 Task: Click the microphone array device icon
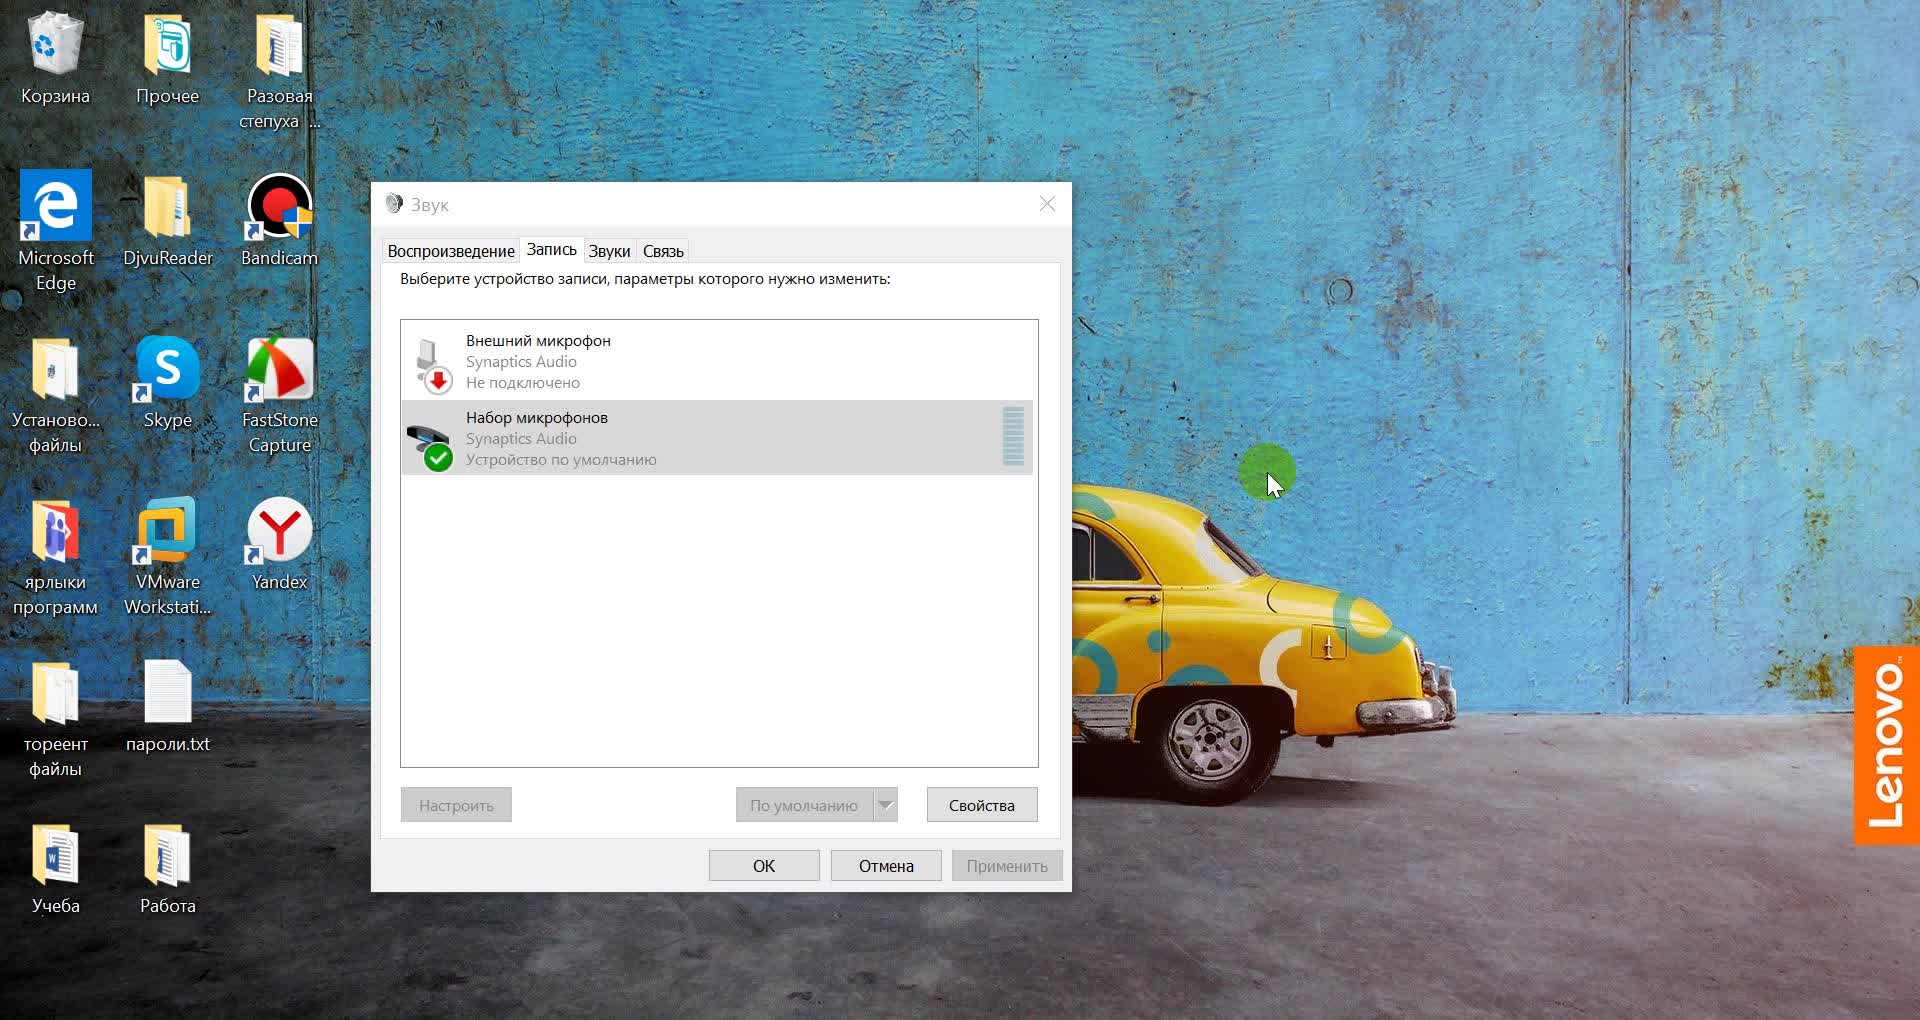pyautogui.click(x=430, y=446)
